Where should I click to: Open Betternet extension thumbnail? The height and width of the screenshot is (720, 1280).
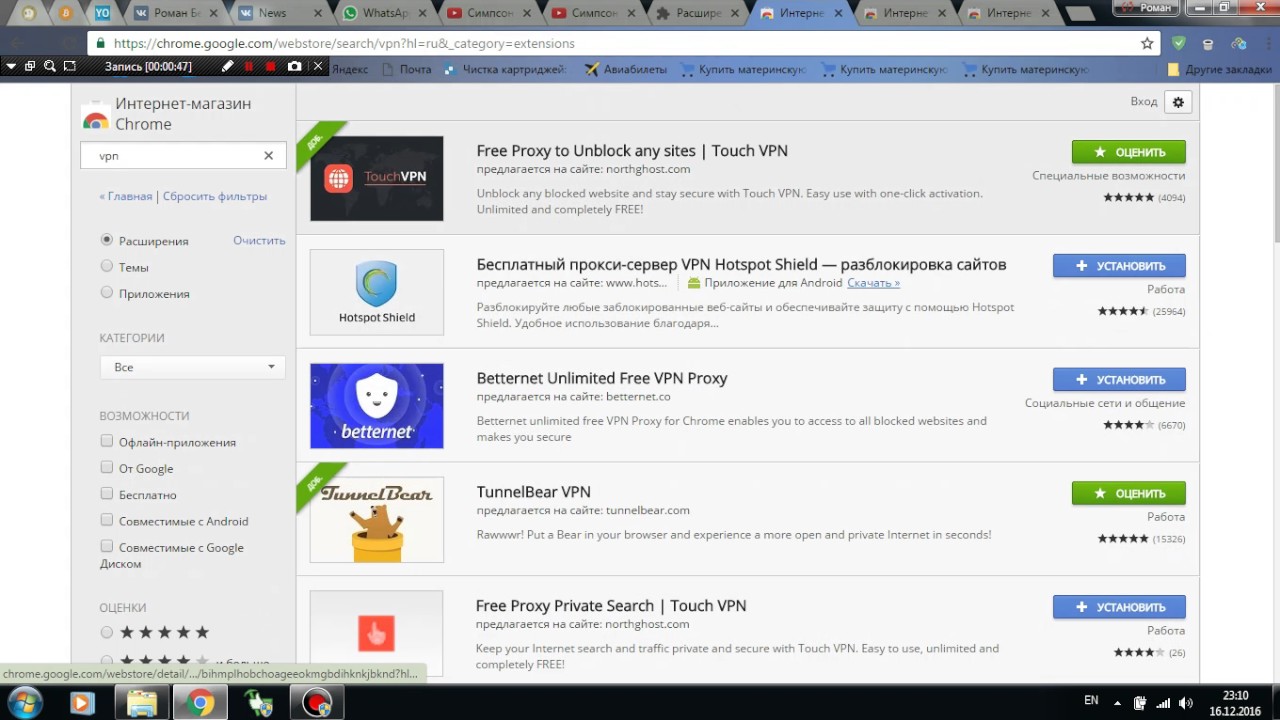click(377, 406)
